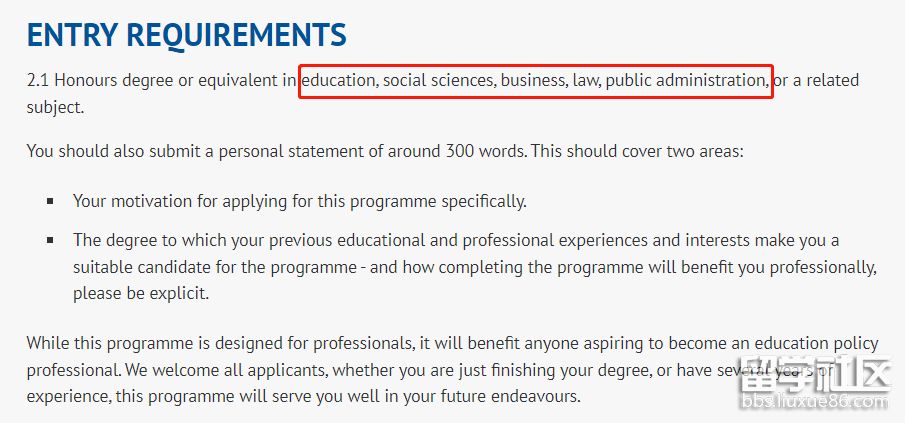905x423 pixels.
Task: Click the second square bullet marker
Action: [x=50, y=241]
